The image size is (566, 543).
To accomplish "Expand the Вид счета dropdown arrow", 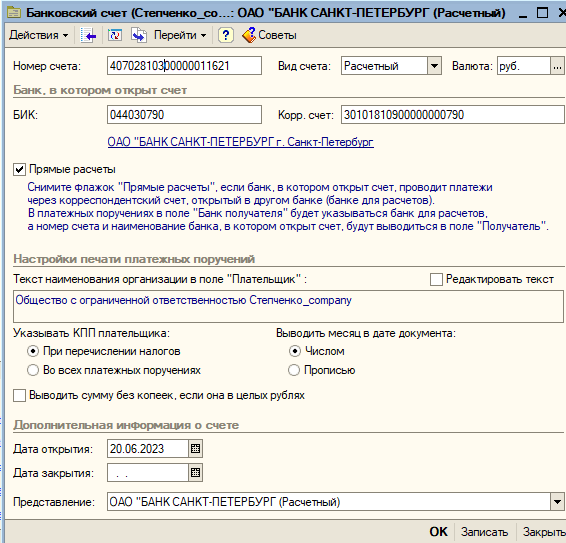I will (435, 66).
